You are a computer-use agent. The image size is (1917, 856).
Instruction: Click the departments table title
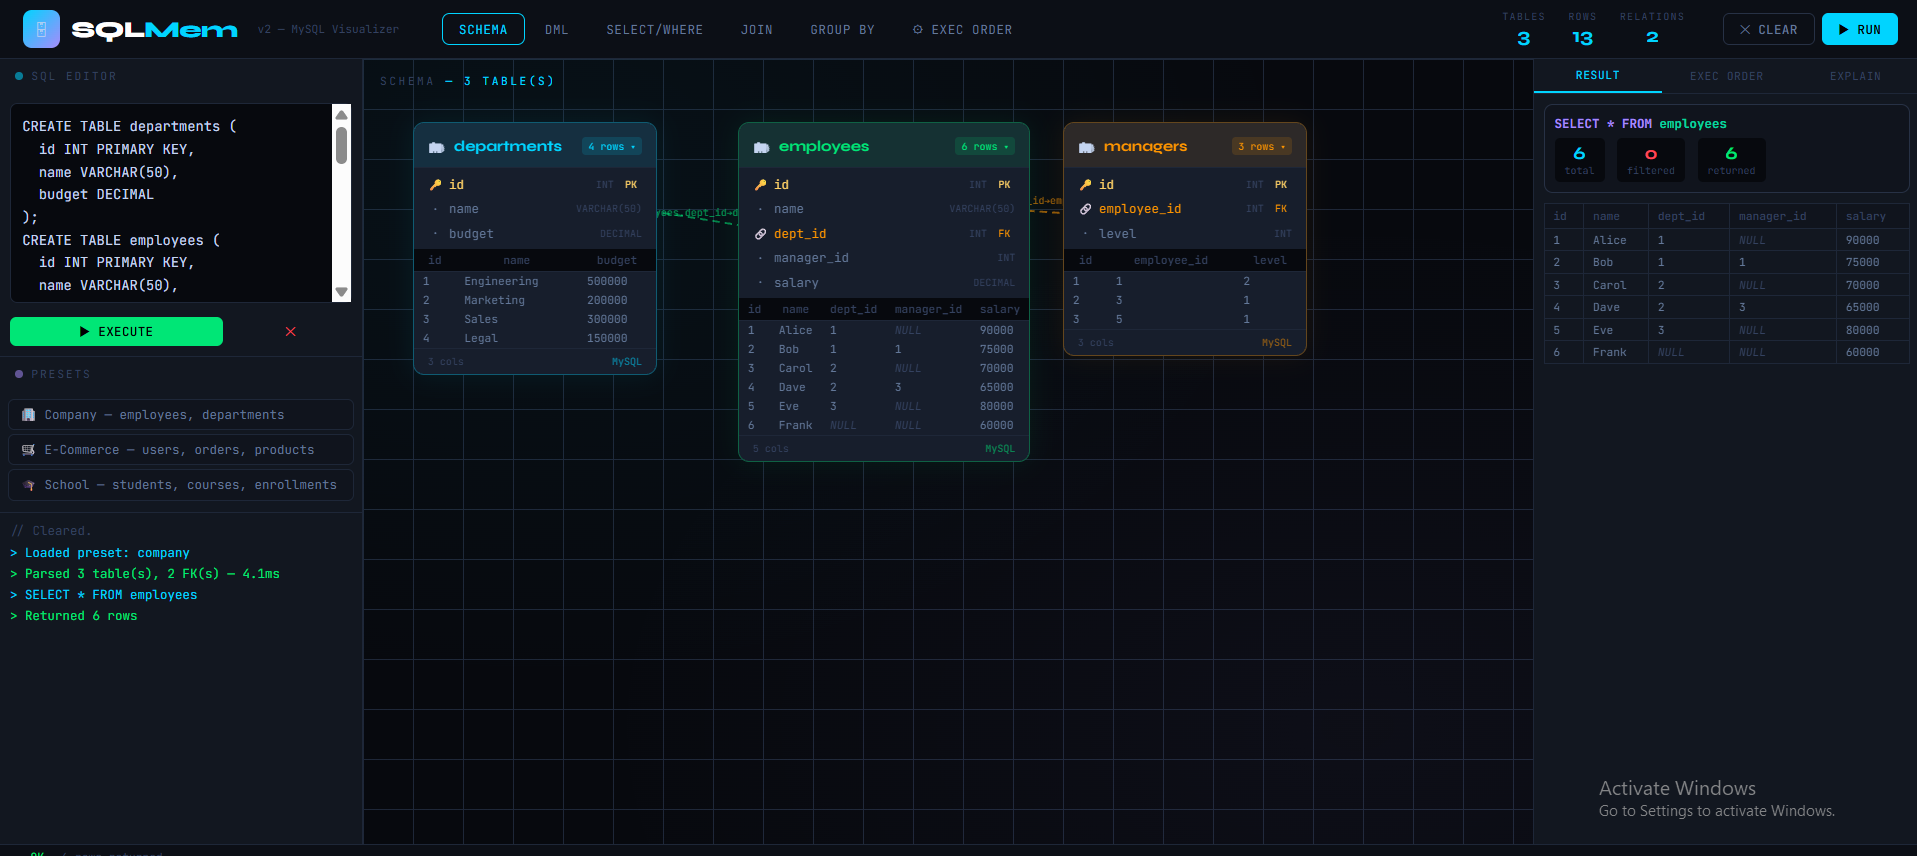click(x=508, y=147)
